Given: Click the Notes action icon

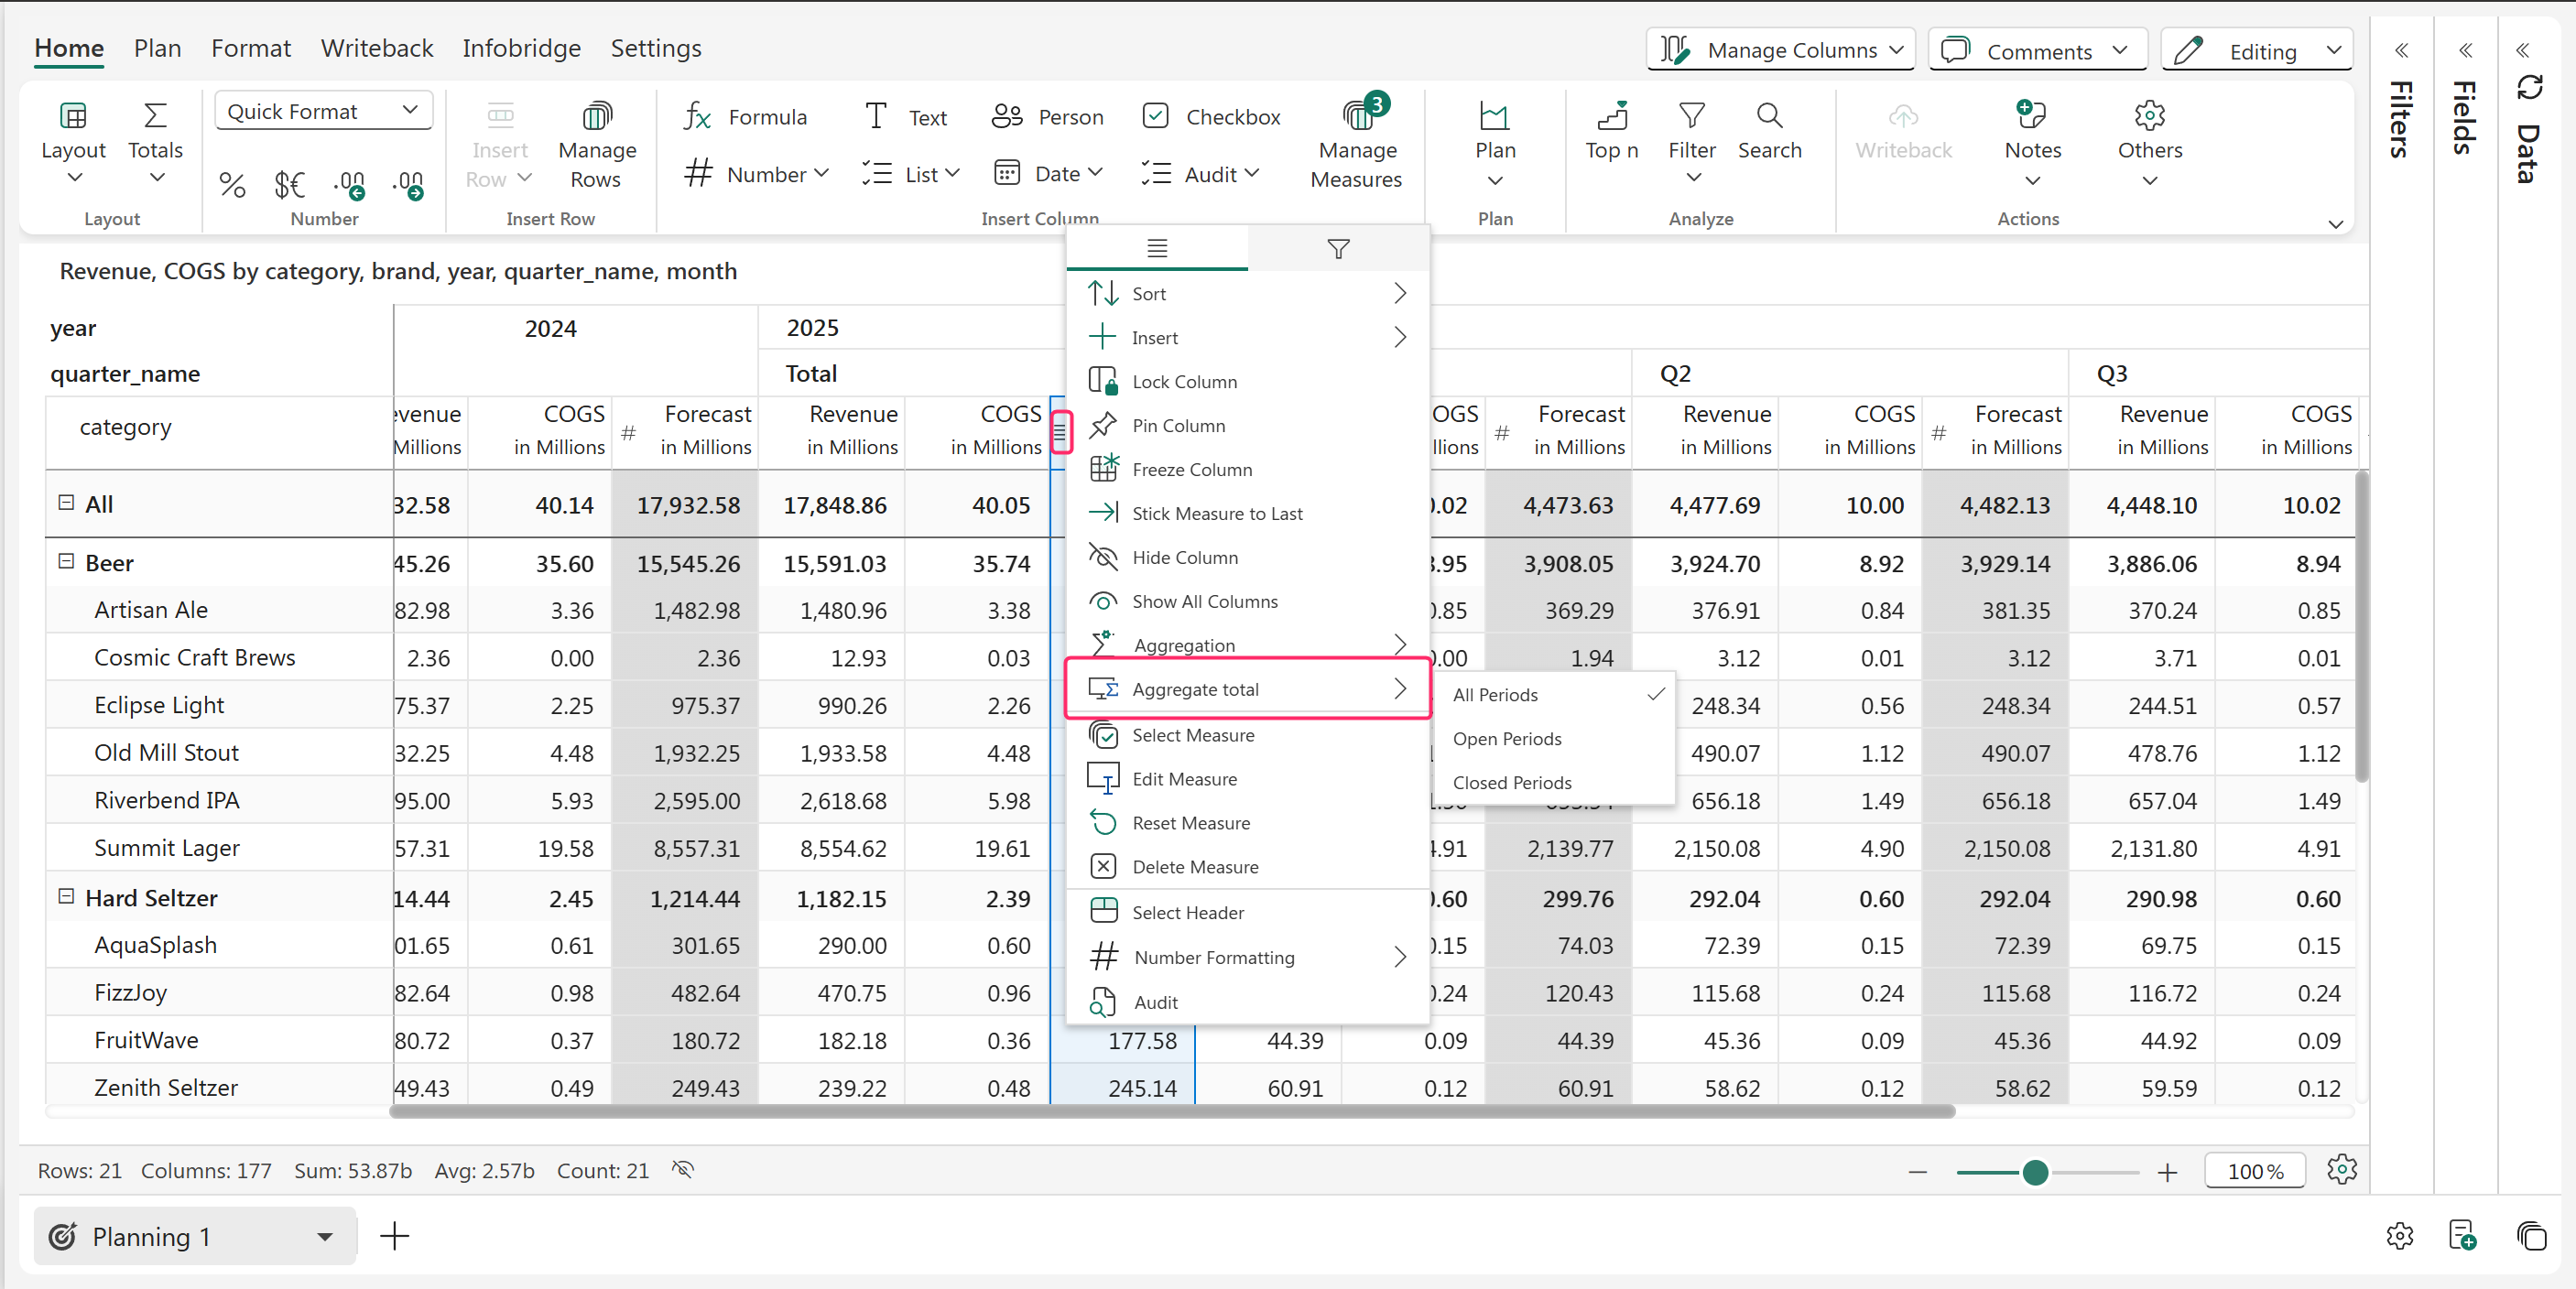Looking at the screenshot, I should [2030, 116].
